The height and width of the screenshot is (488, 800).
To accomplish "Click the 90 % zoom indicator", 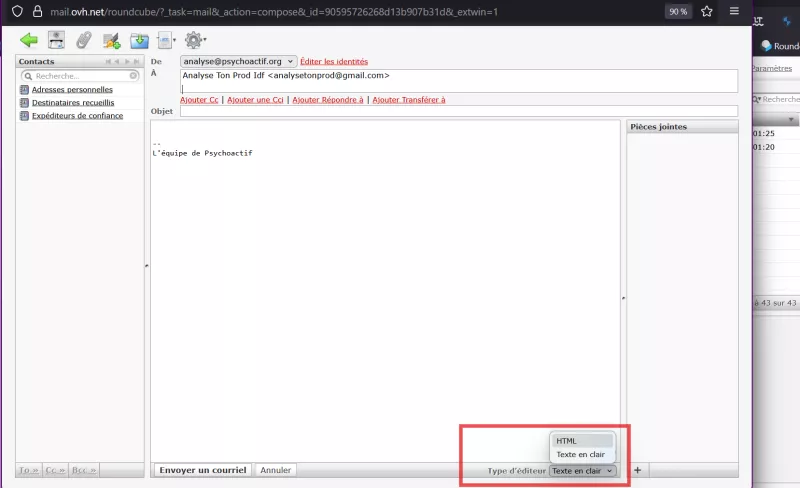I will tap(678, 11).
